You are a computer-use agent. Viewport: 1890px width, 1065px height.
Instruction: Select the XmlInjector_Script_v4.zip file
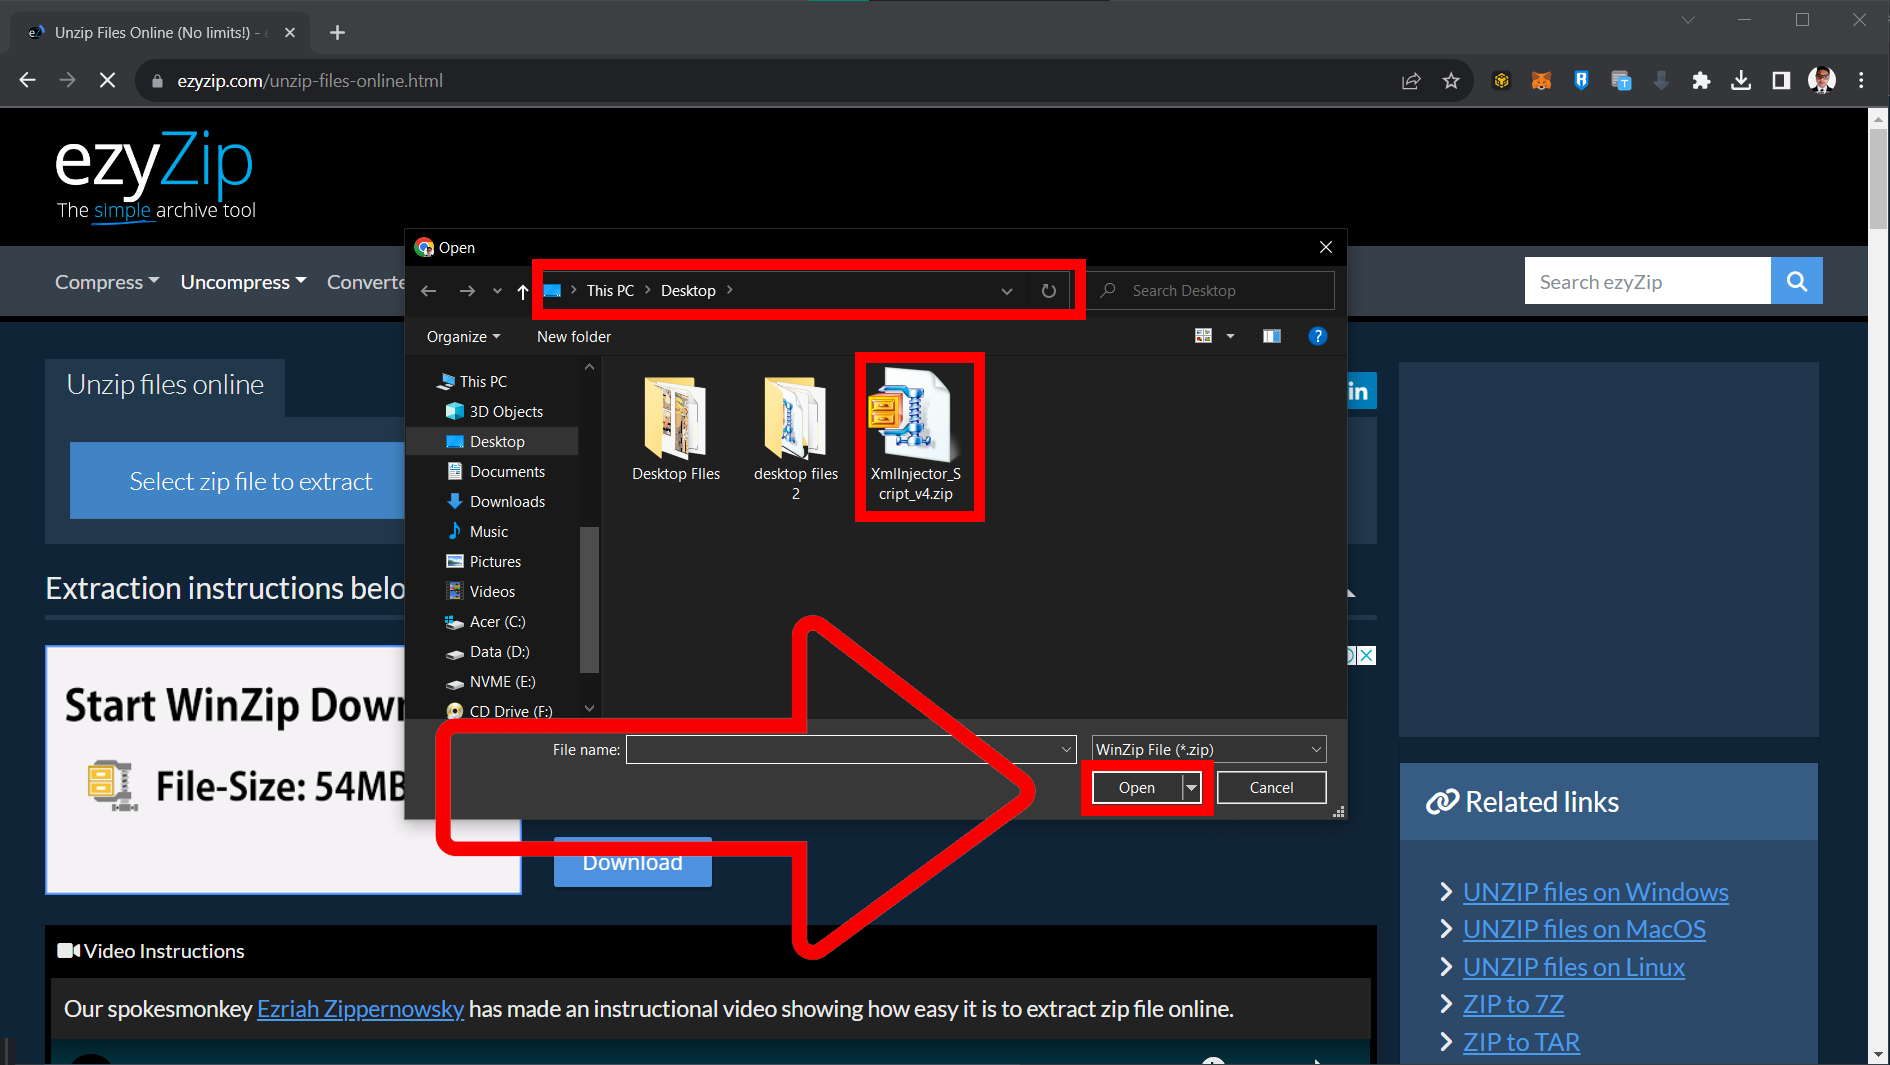916,434
